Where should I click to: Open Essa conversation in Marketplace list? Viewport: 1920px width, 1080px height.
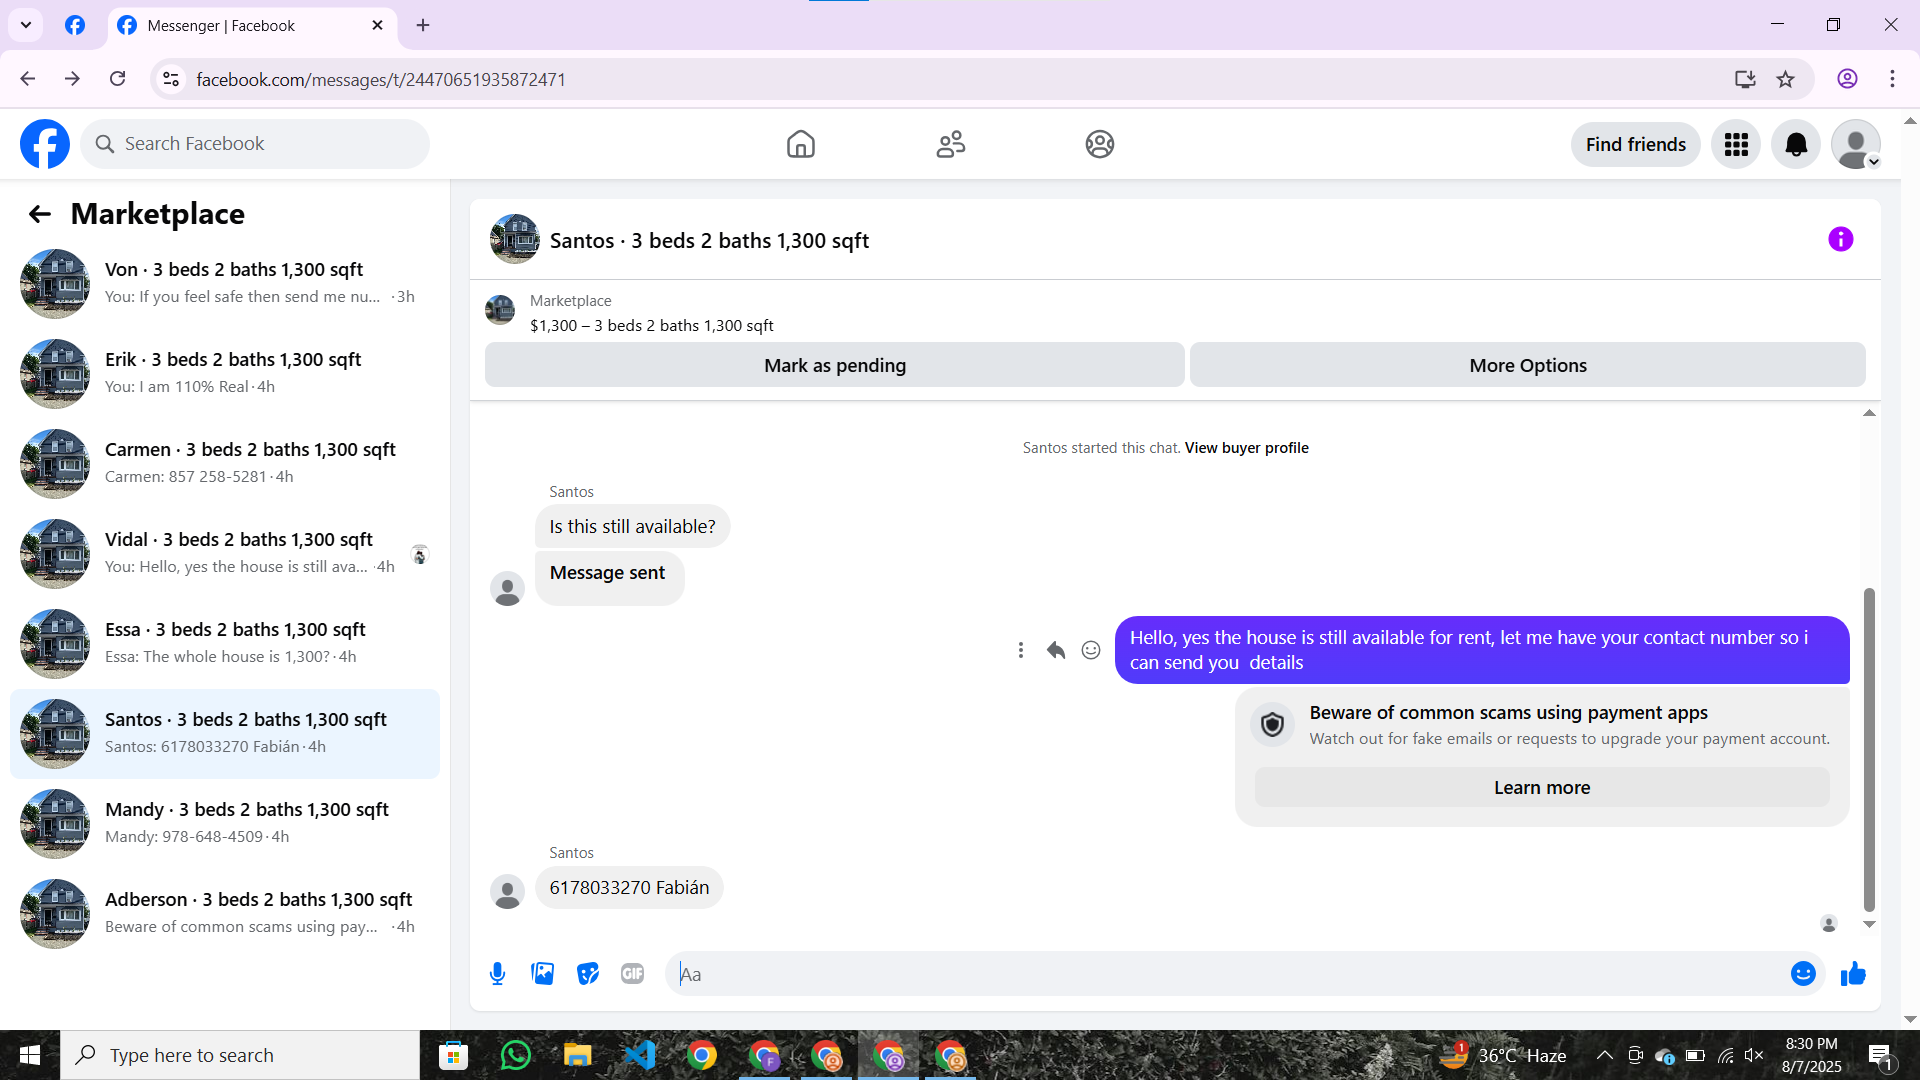coord(225,644)
